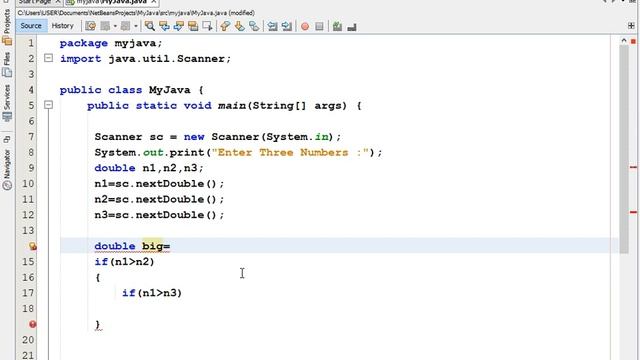640x360 pixels.
Task: Click the Find Selection magnifier icon
Action: click(150, 27)
